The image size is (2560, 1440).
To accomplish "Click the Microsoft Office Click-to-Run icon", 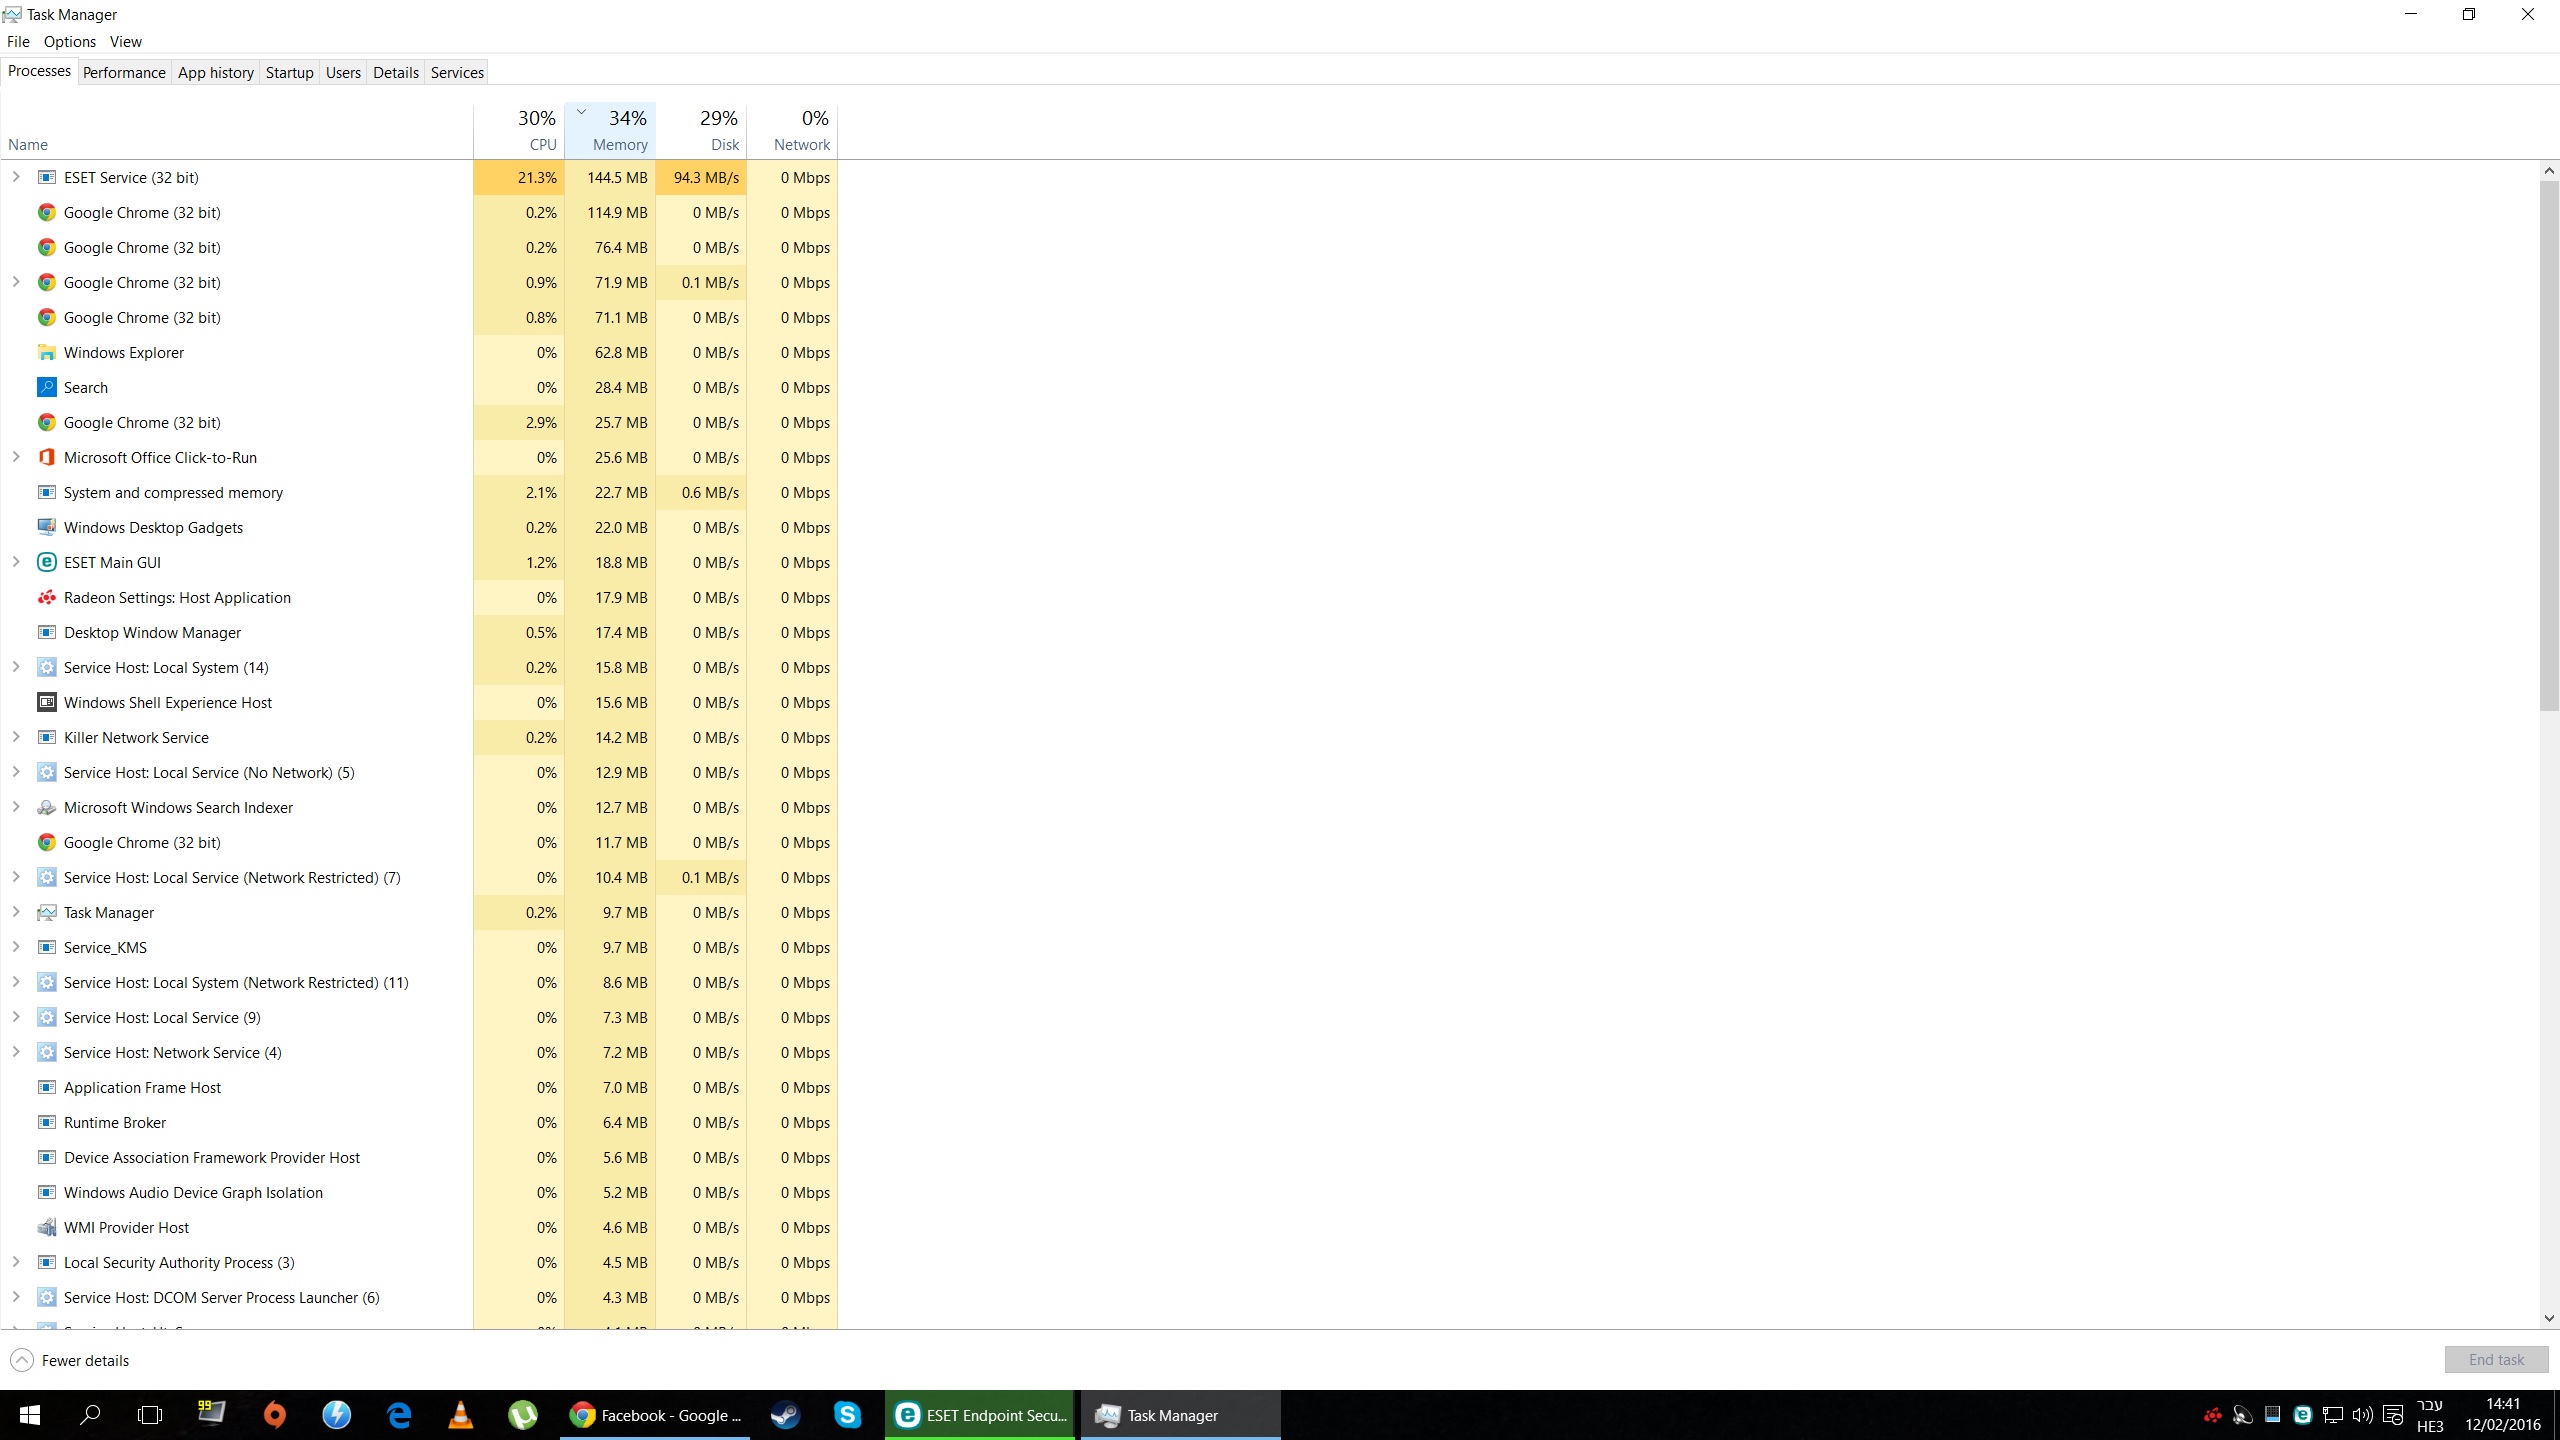I will click(46, 457).
